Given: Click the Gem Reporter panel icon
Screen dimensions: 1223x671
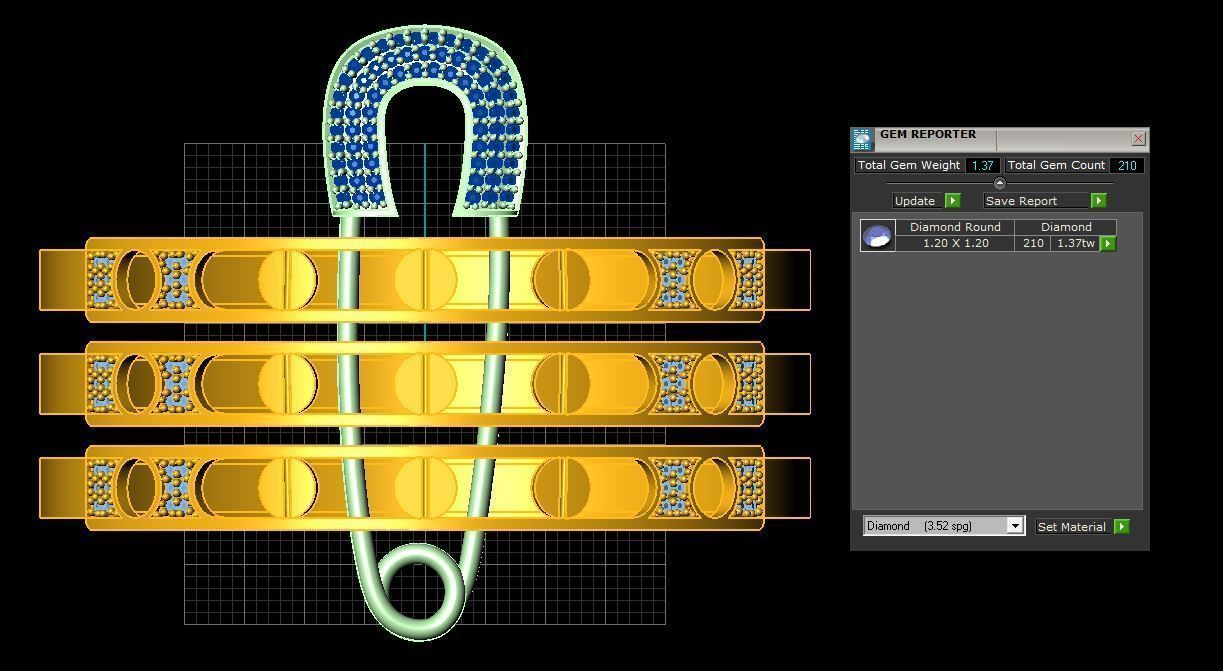Looking at the screenshot, I should click(x=862, y=139).
